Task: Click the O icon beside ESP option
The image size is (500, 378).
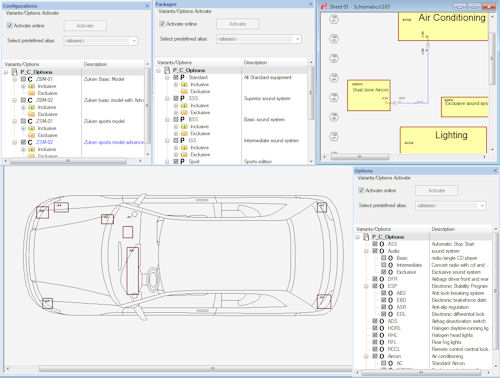Action: coord(382,286)
